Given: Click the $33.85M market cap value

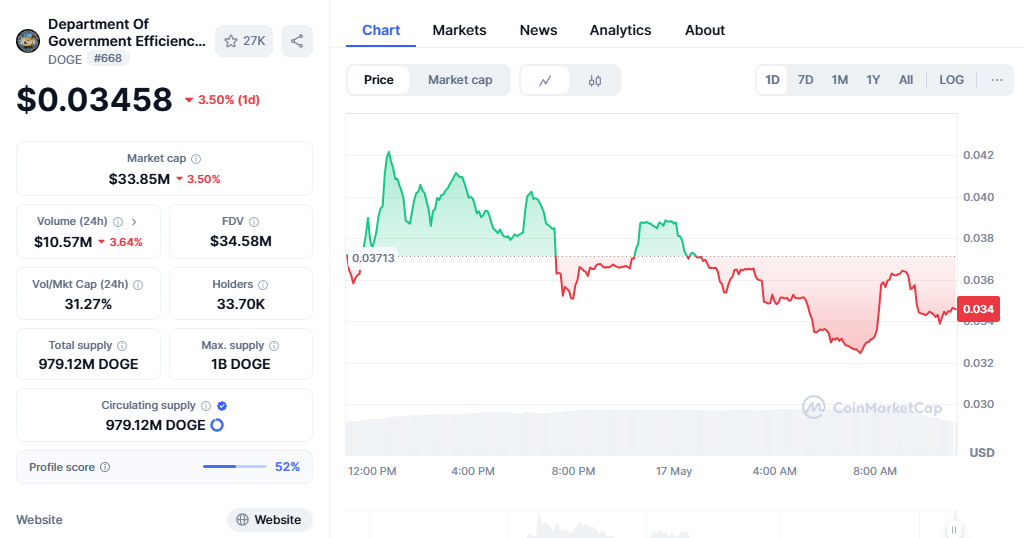Looking at the screenshot, I should [x=139, y=179].
